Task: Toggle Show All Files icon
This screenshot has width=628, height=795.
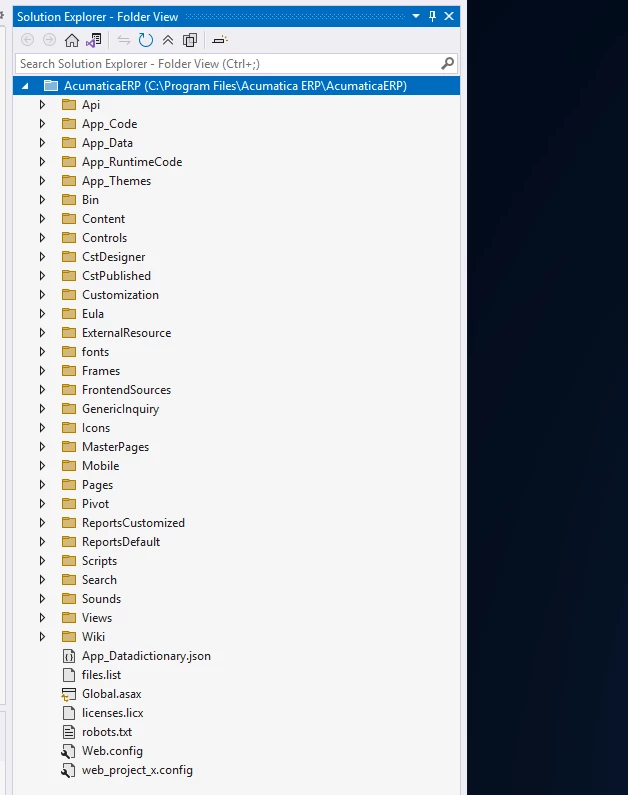Action: coord(190,40)
